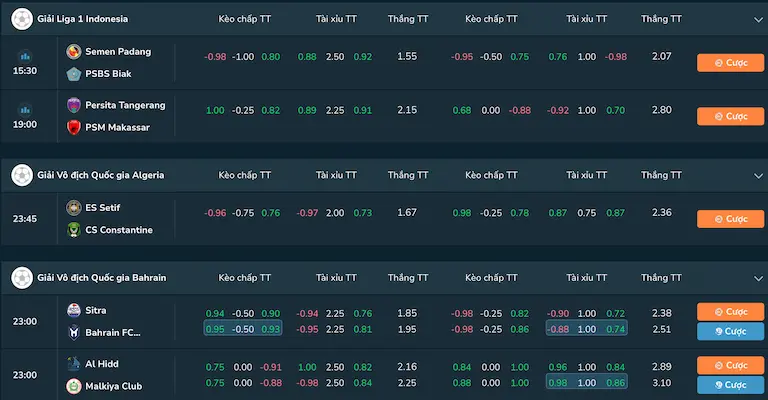Click the ES Setif team logo

pos(73,207)
